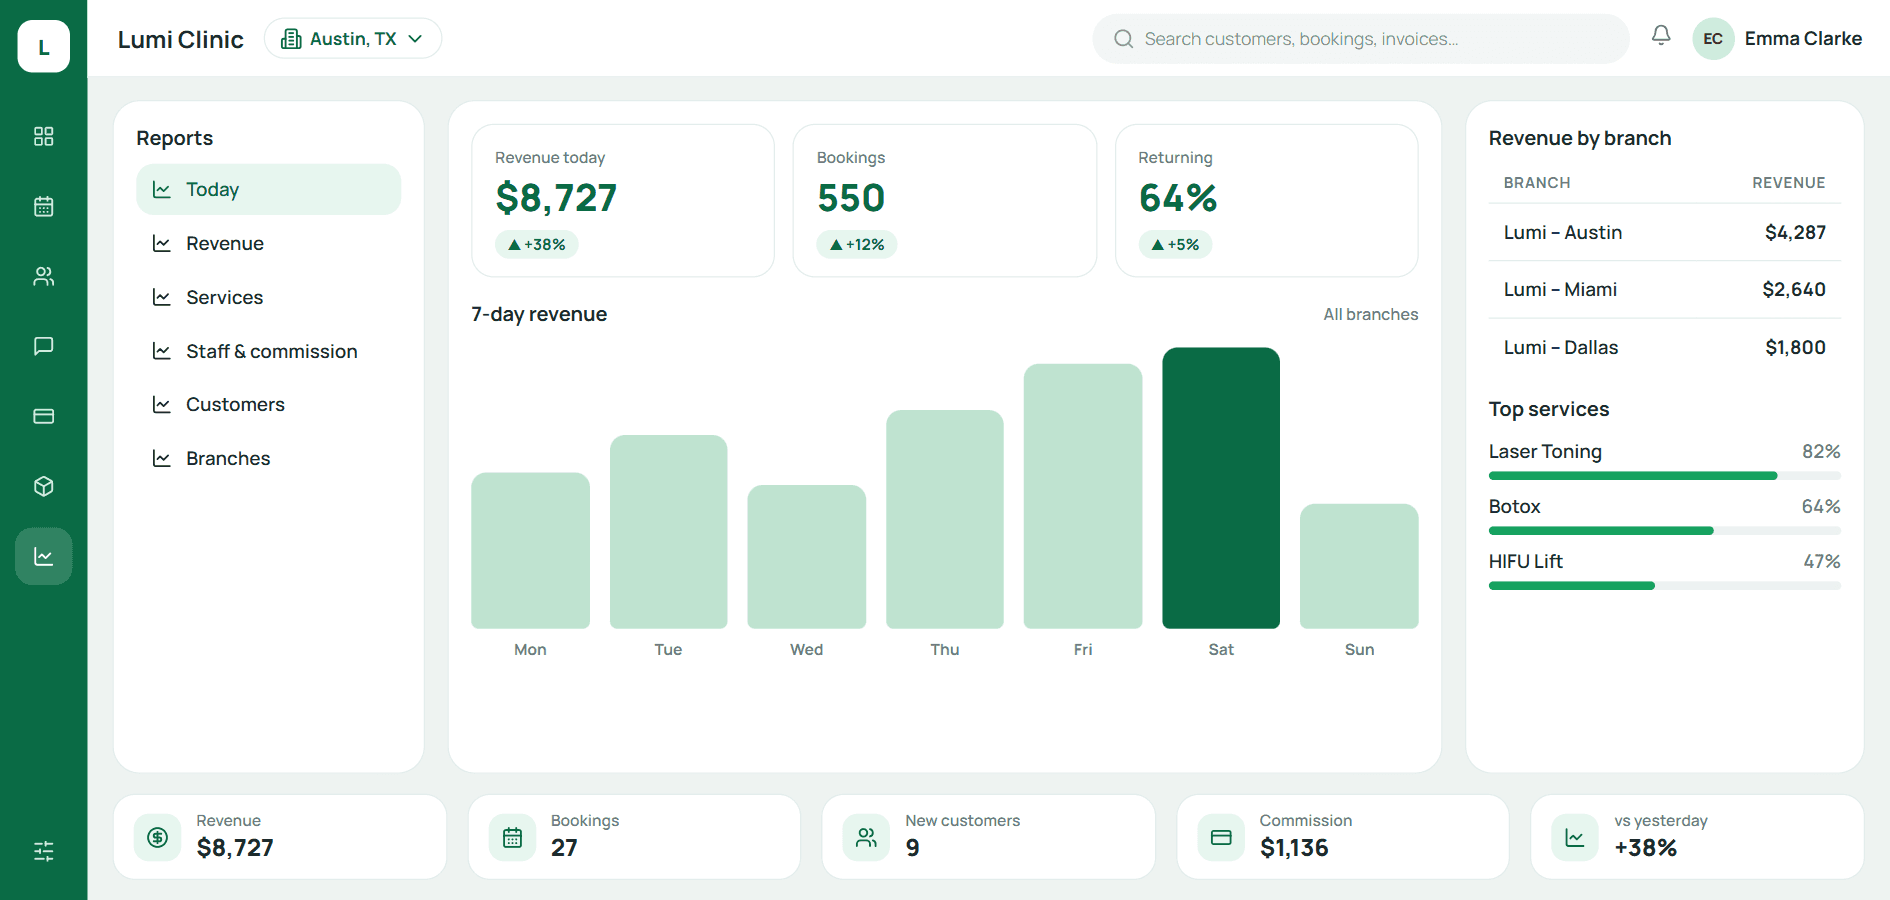This screenshot has height=900, width=1890.
Task: Open the customers people icon in sidebar
Action: point(43,276)
